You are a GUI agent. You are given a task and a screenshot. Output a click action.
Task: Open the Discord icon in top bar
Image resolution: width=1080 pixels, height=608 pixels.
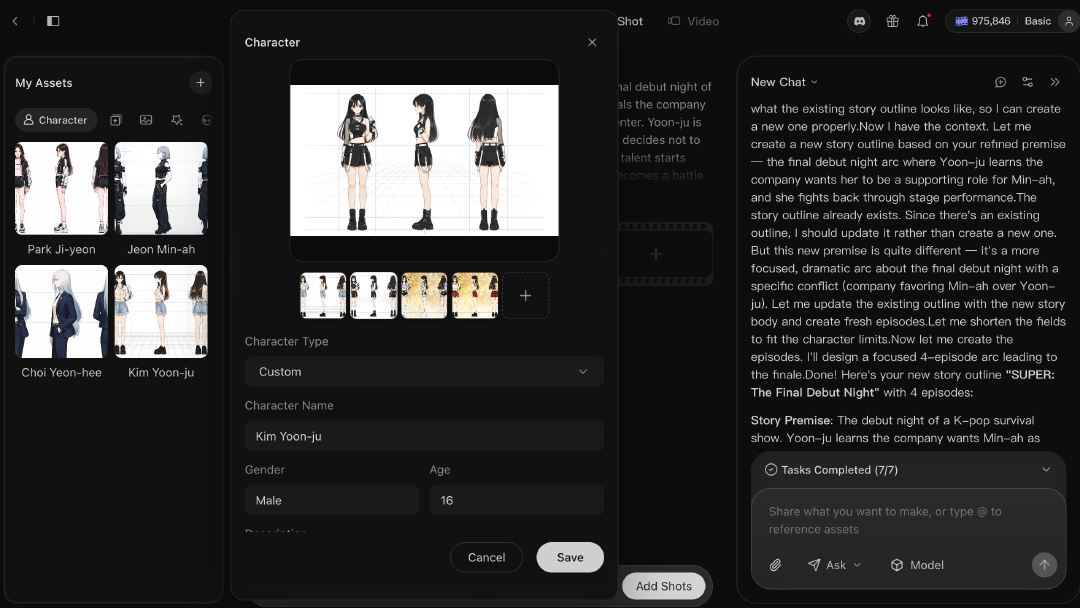tap(860, 21)
